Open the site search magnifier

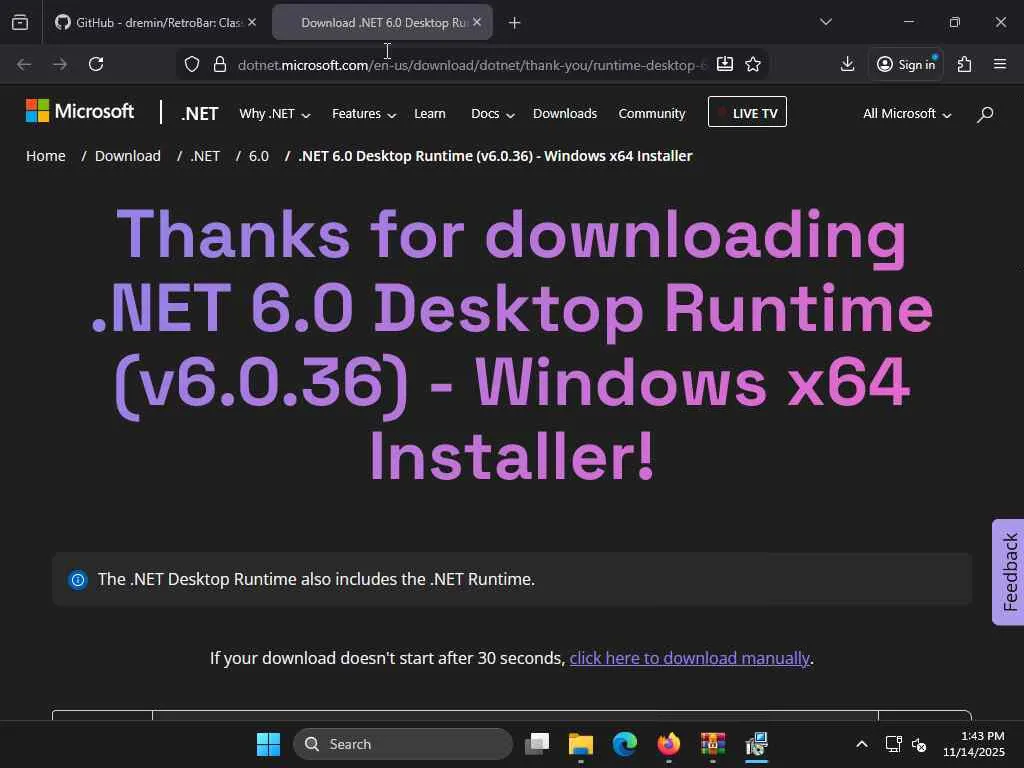985,114
